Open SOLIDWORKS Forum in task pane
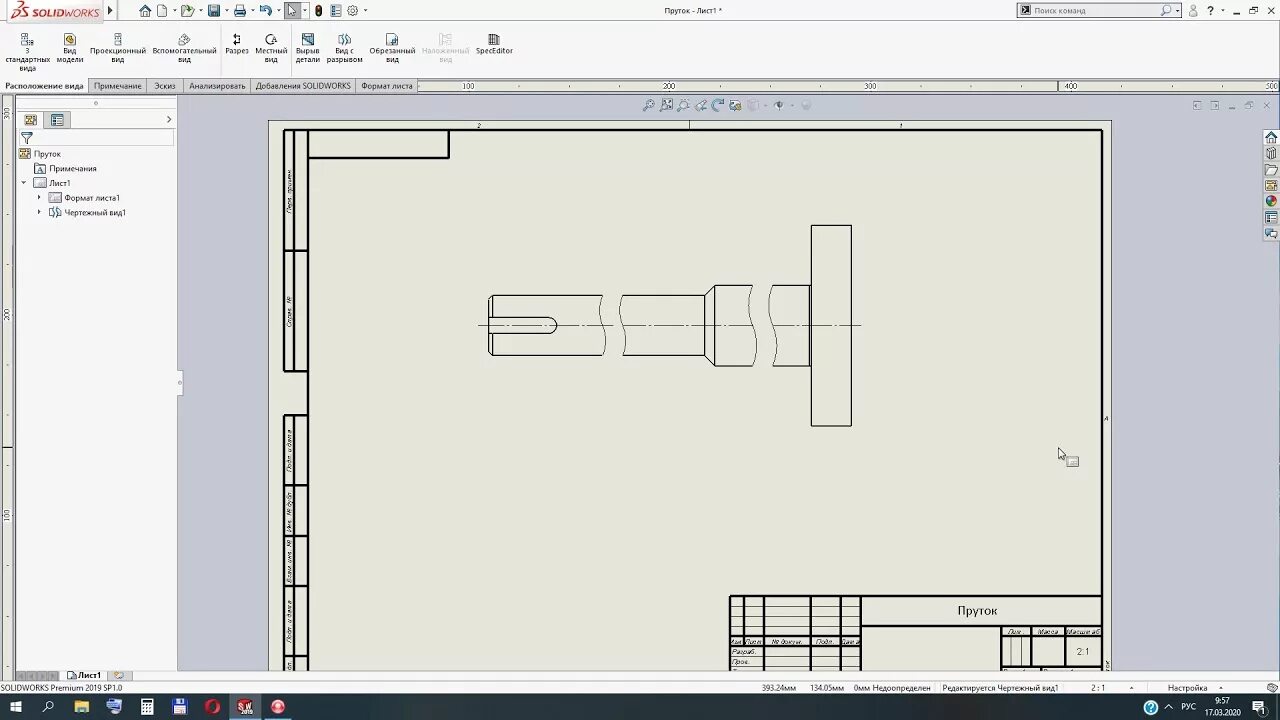1280x720 pixels. tap(1271, 233)
